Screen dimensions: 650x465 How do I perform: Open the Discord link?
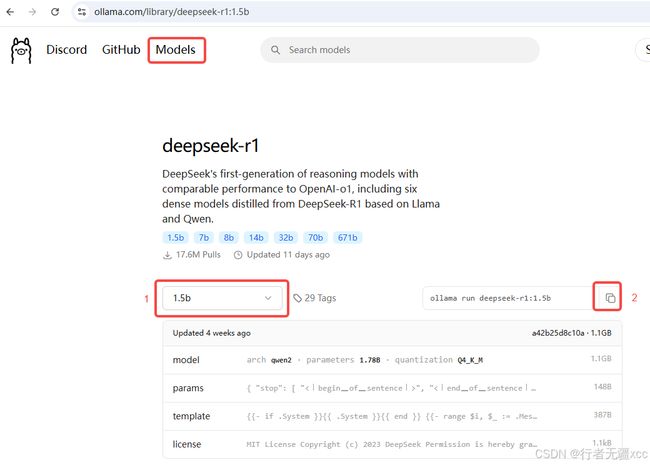point(66,50)
